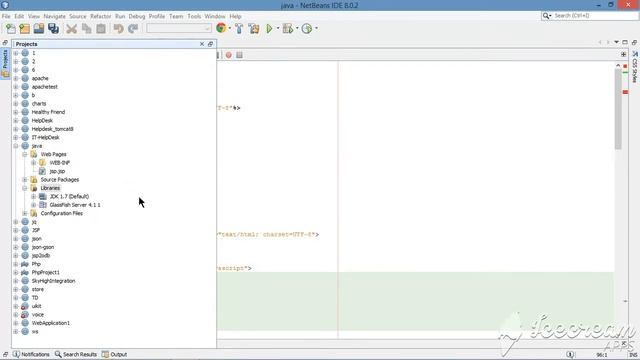Click the Search (Ctrl+I) field
Viewport: 640px width, 360px height.
click(x=594, y=16)
